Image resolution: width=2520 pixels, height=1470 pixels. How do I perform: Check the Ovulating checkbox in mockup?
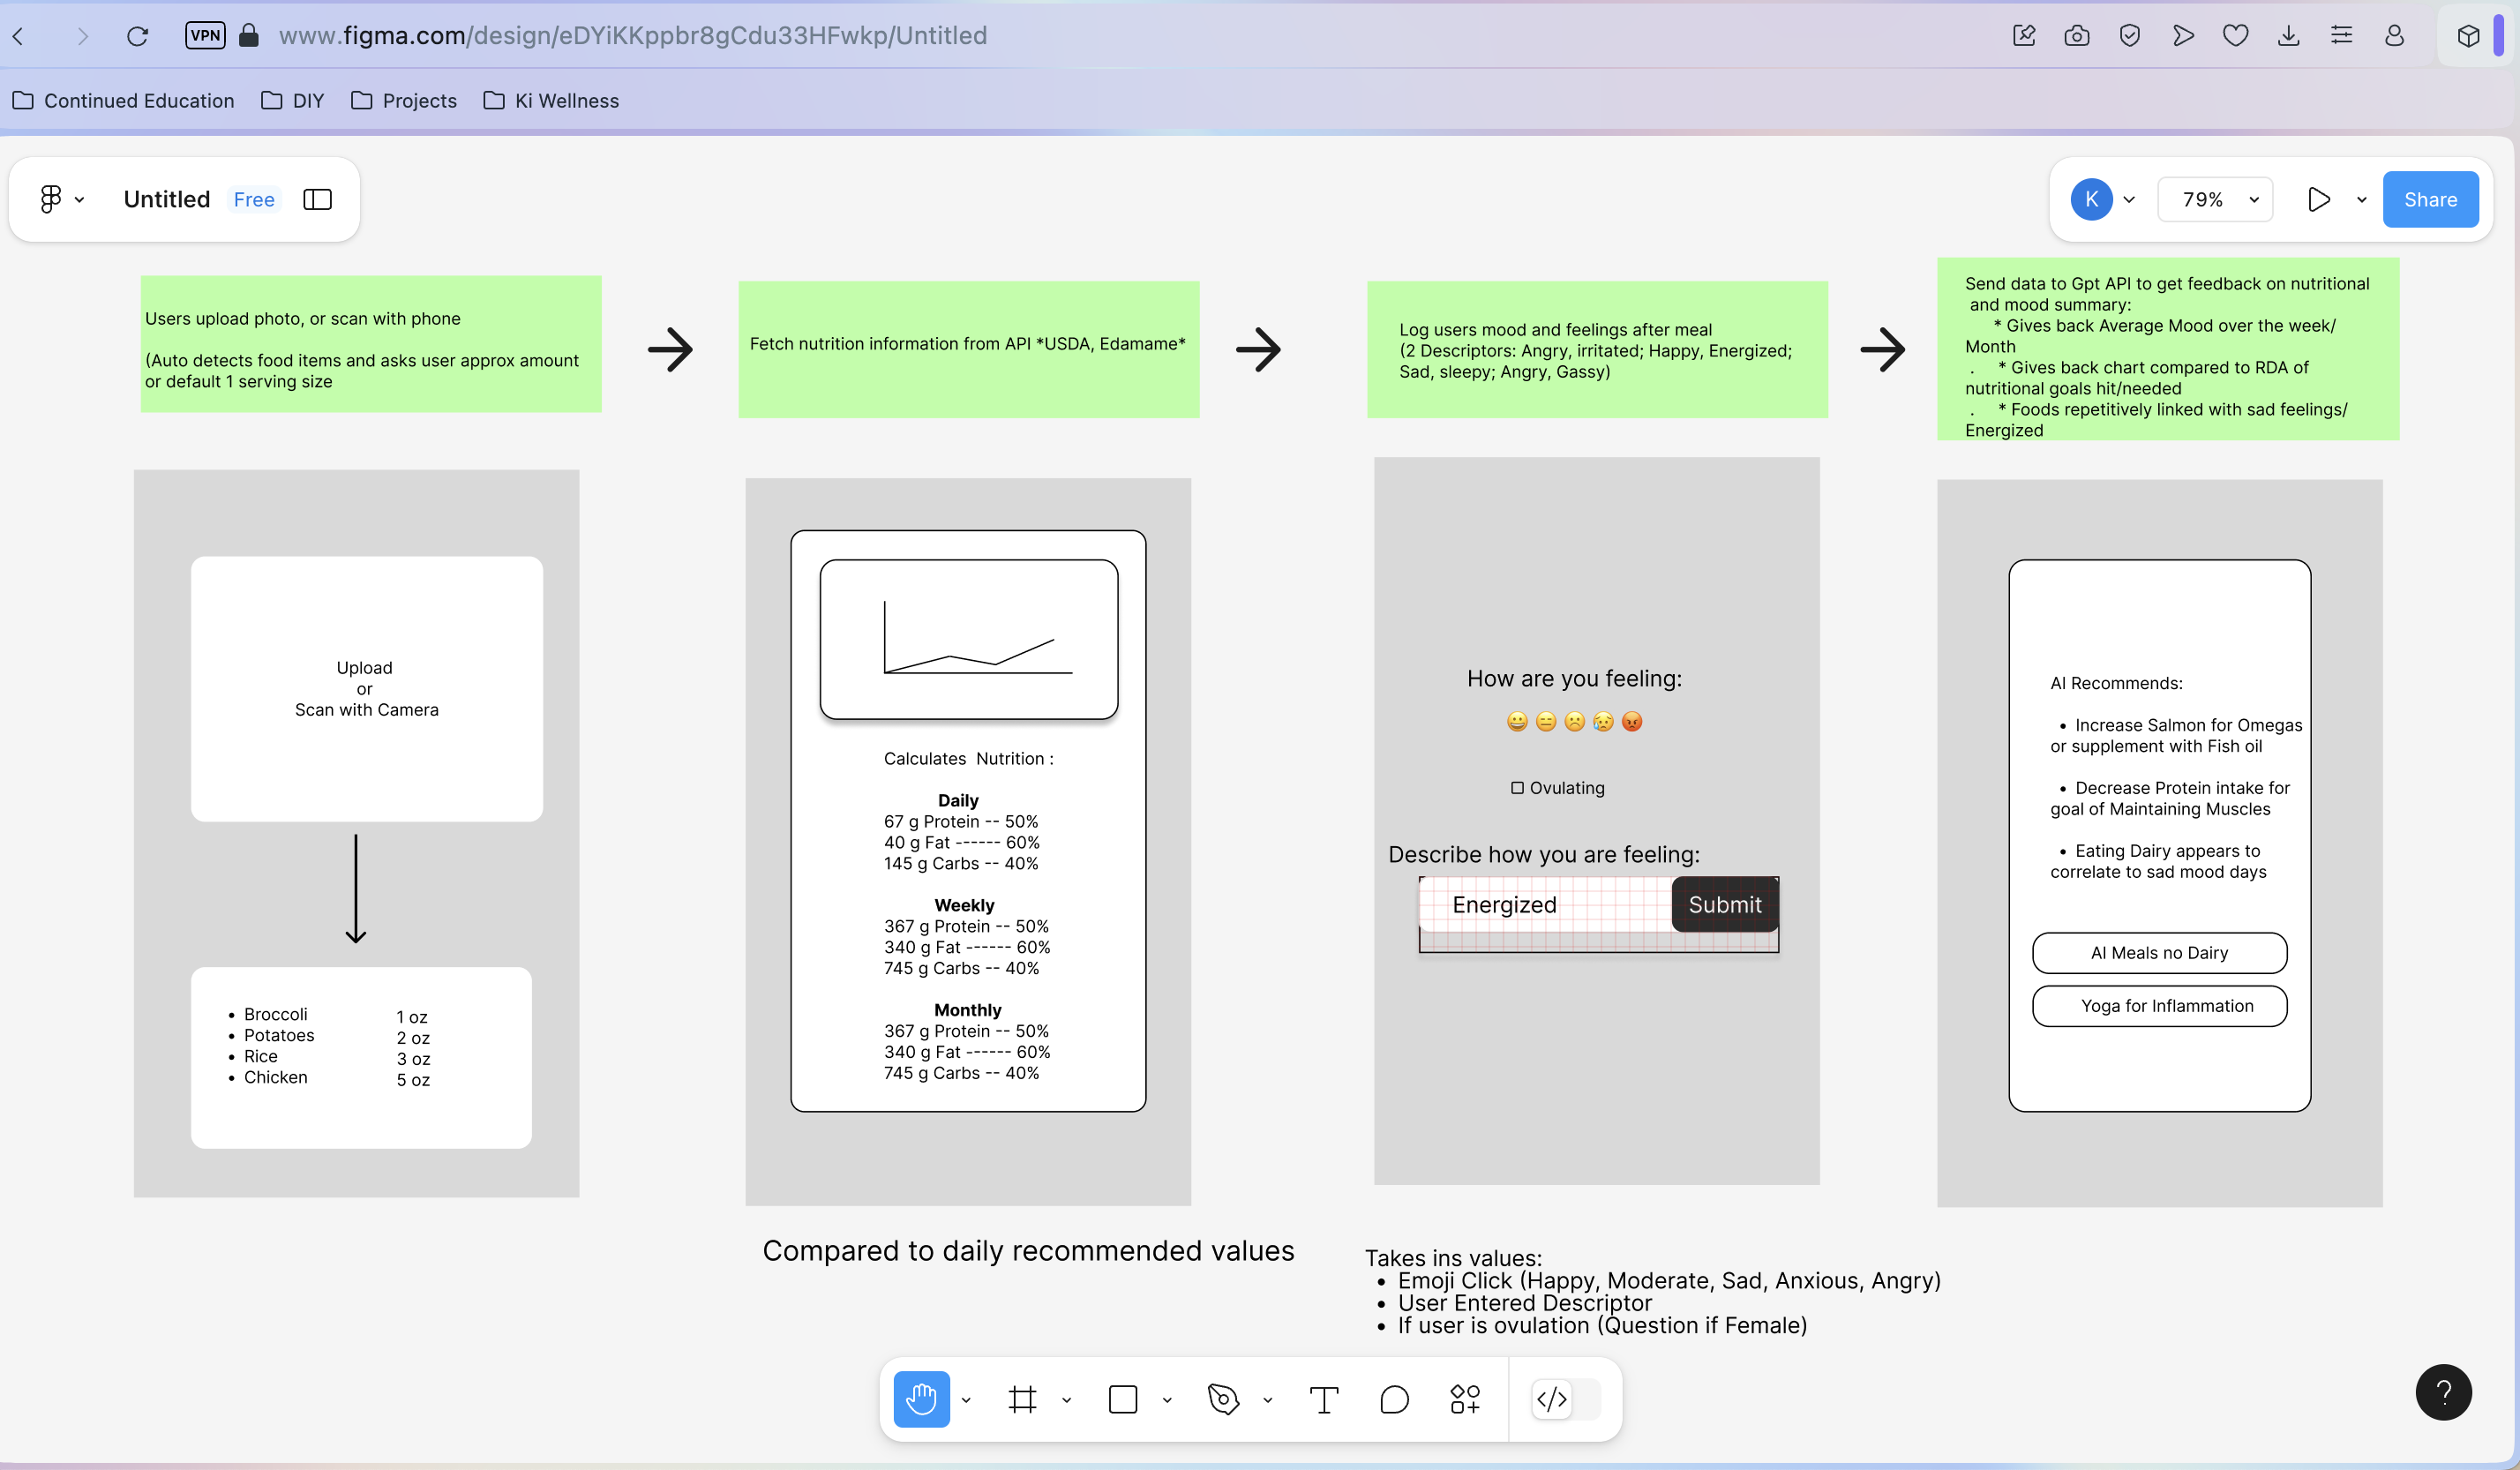[x=1517, y=788]
